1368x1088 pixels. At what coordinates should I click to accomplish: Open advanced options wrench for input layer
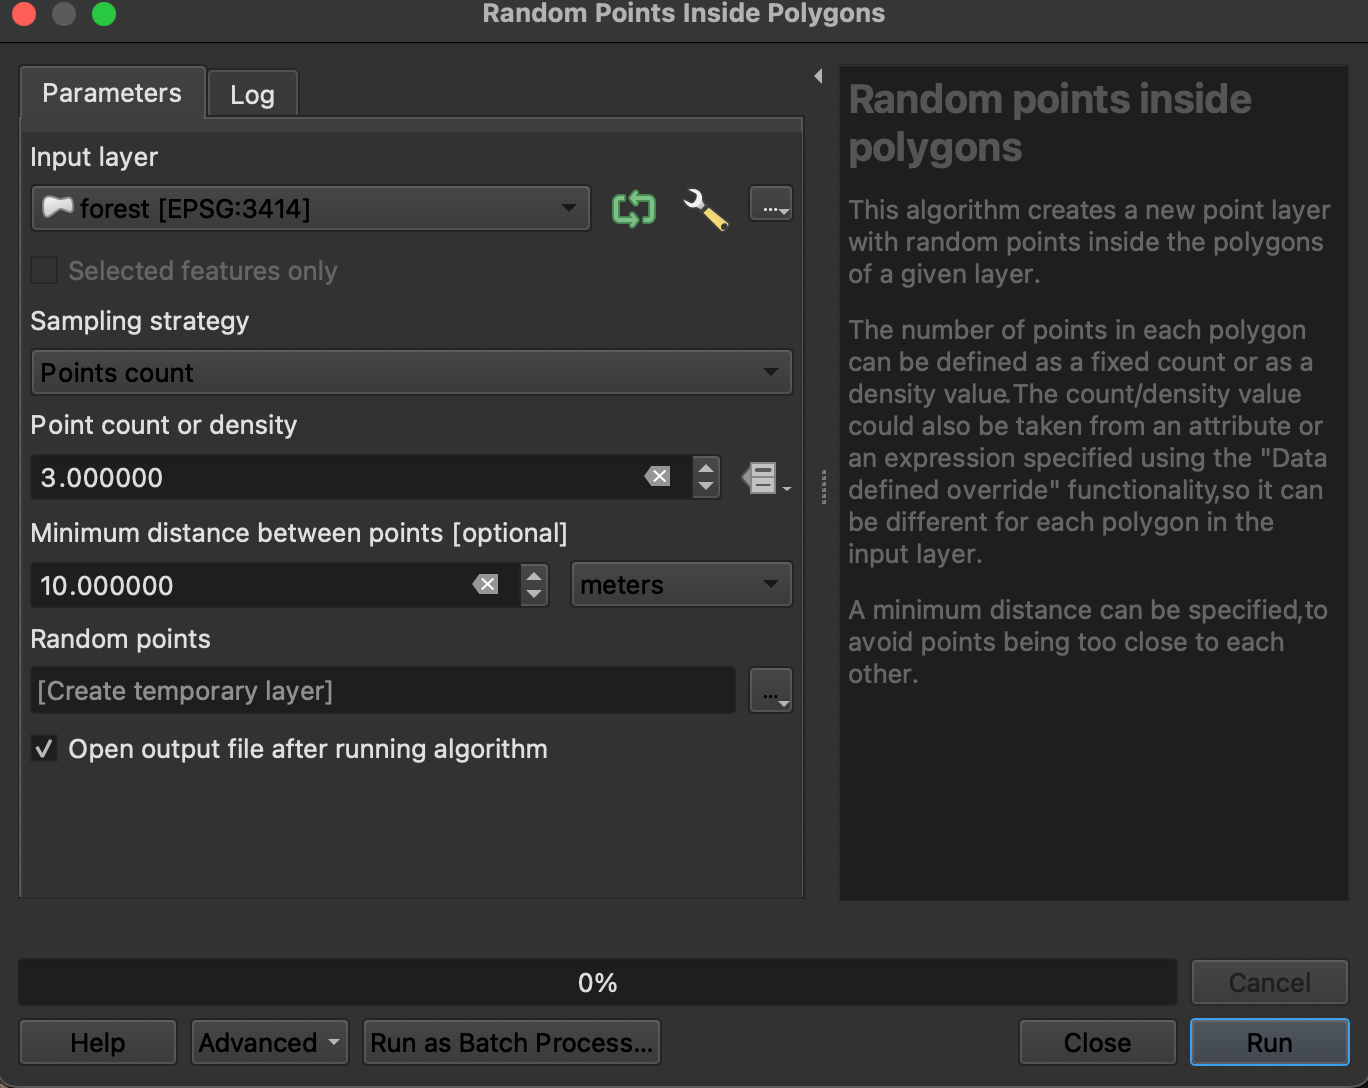click(x=705, y=209)
